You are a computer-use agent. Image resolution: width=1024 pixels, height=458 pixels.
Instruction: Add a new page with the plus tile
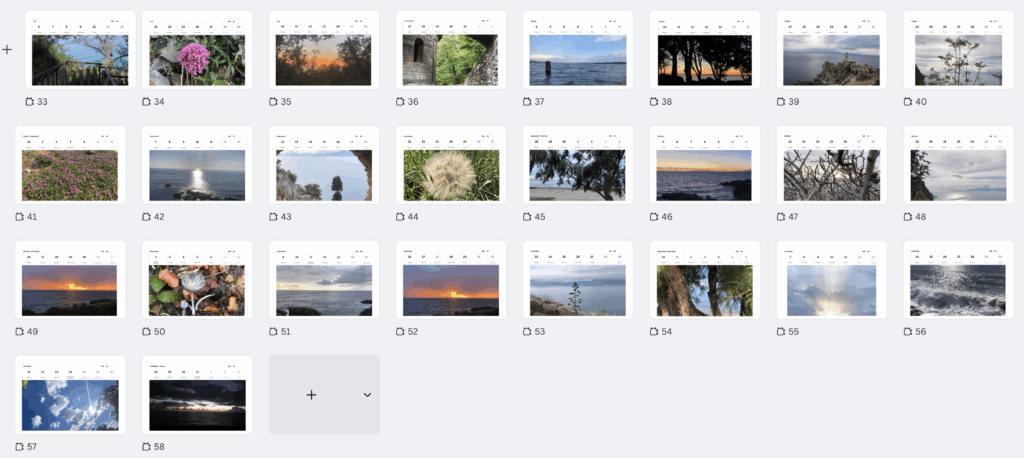pos(312,395)
